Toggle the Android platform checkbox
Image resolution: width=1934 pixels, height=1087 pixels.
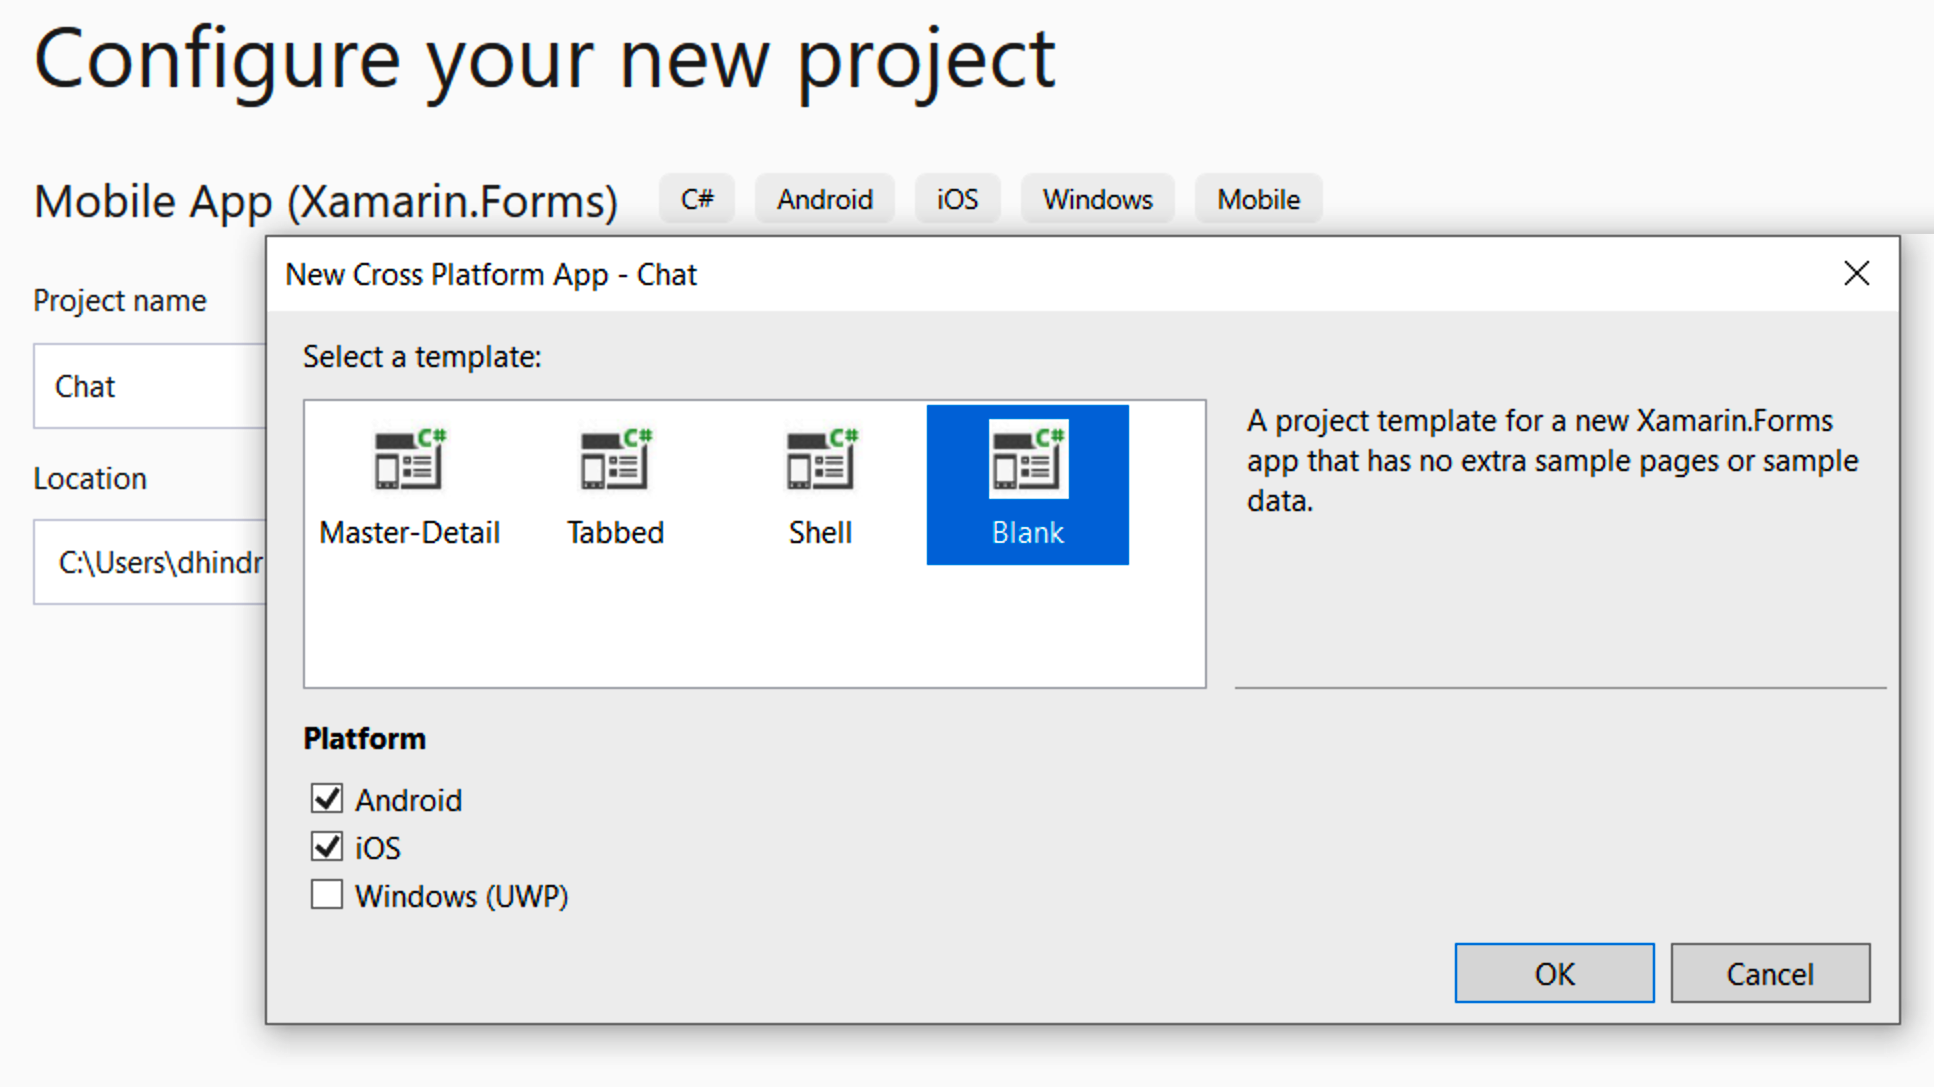tap(327, 799)
